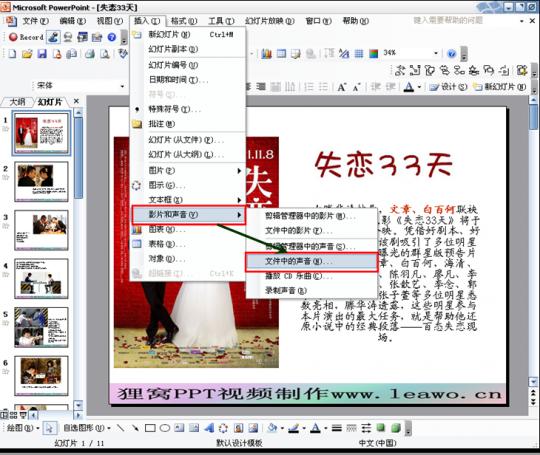Click the slide title 失恋33天
Viewport: 540px width, 455px height.
click(x=383, y=165)
